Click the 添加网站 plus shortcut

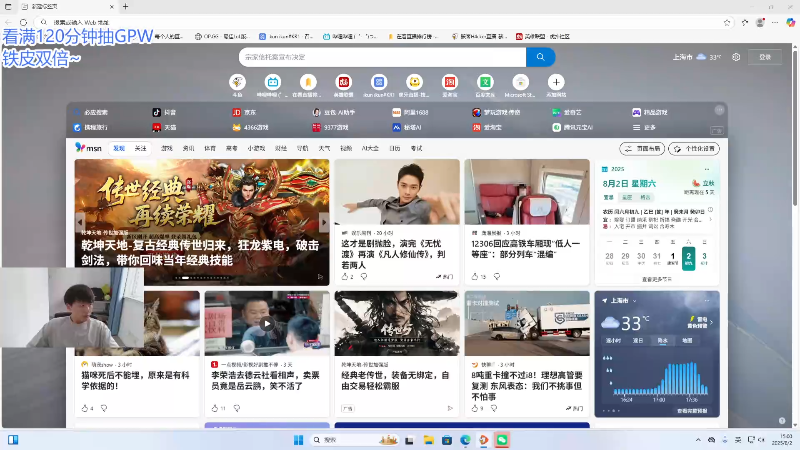click(x=556, y=82)
